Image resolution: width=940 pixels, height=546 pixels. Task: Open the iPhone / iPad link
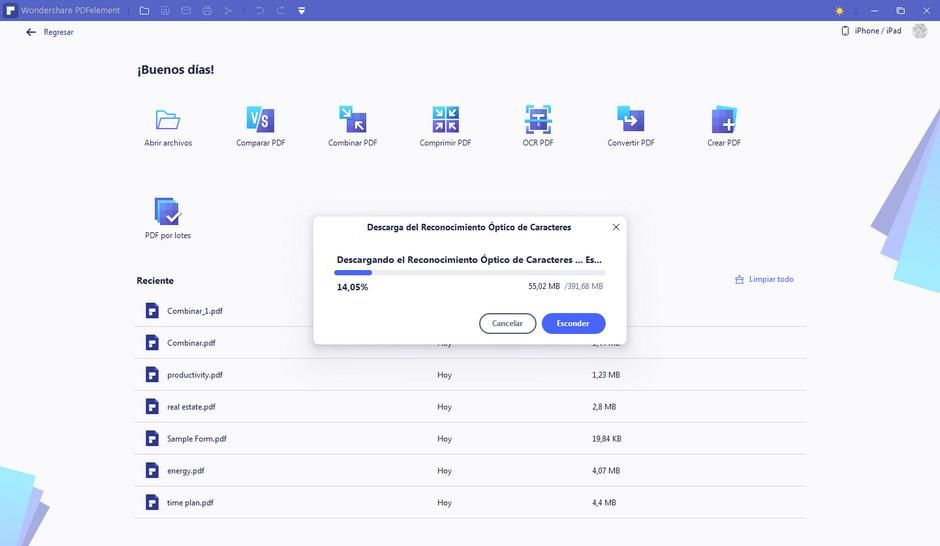point(871,31)
